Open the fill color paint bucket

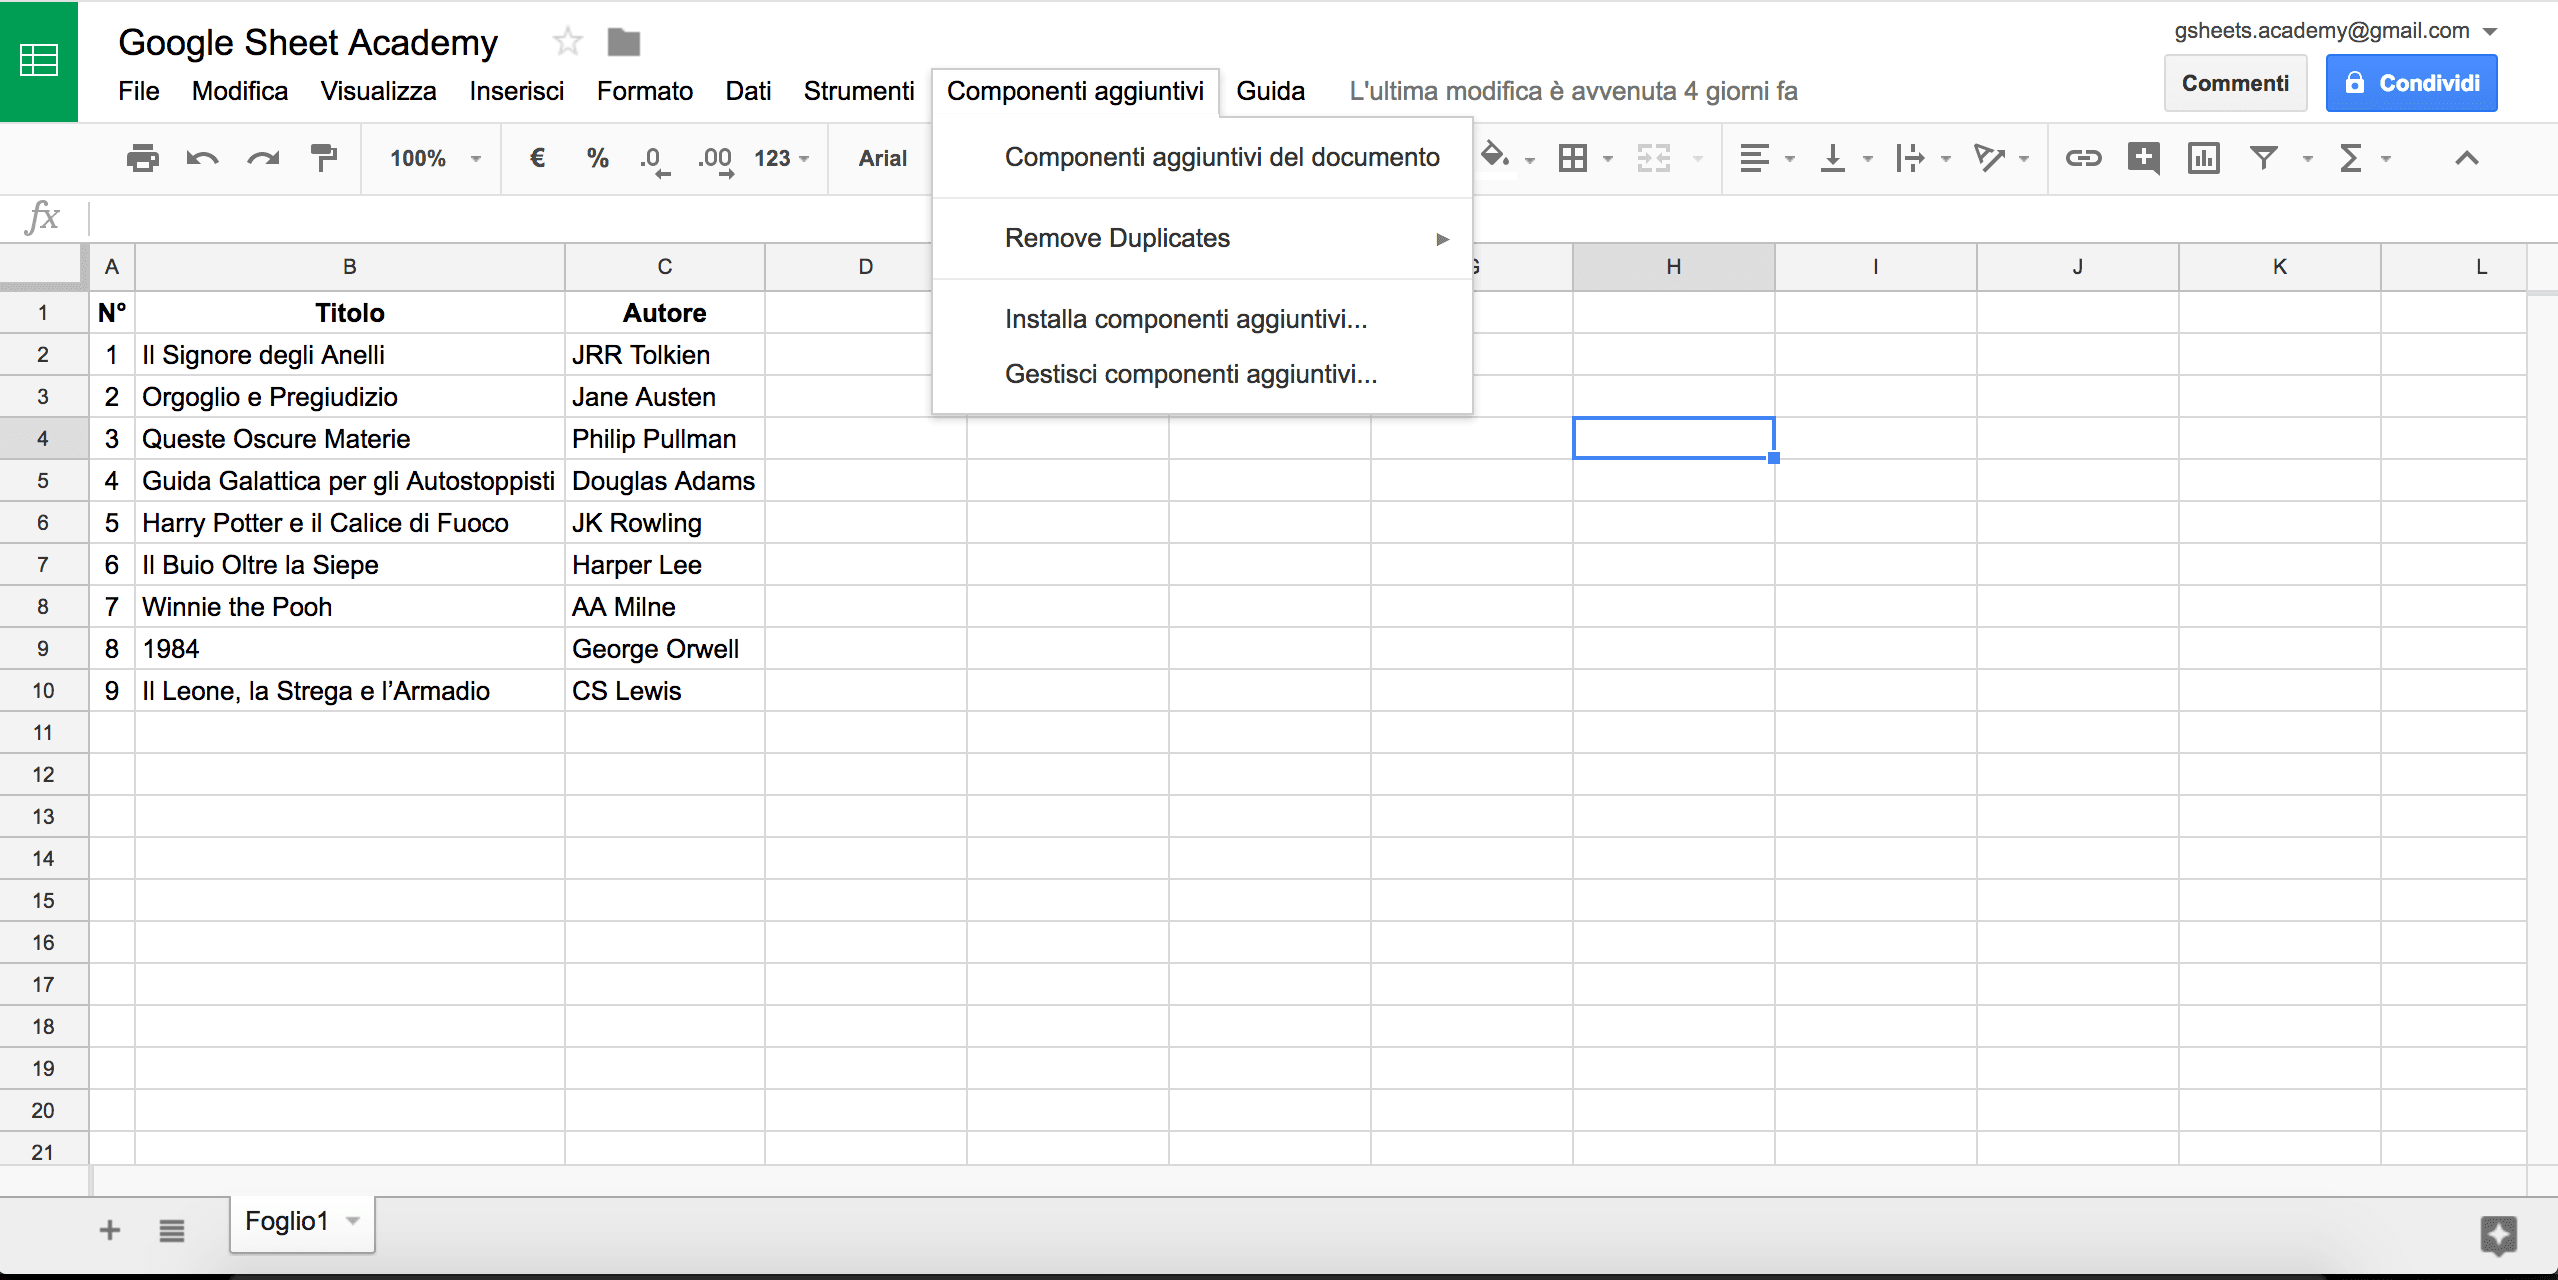1495,156
